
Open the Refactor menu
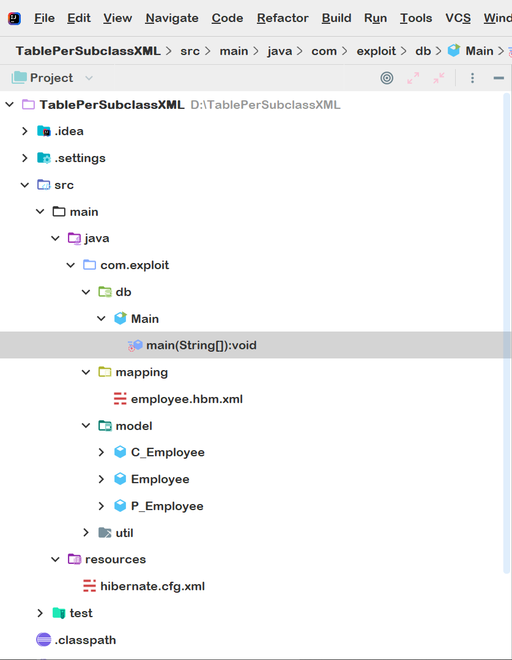click(x=283, y=18)
